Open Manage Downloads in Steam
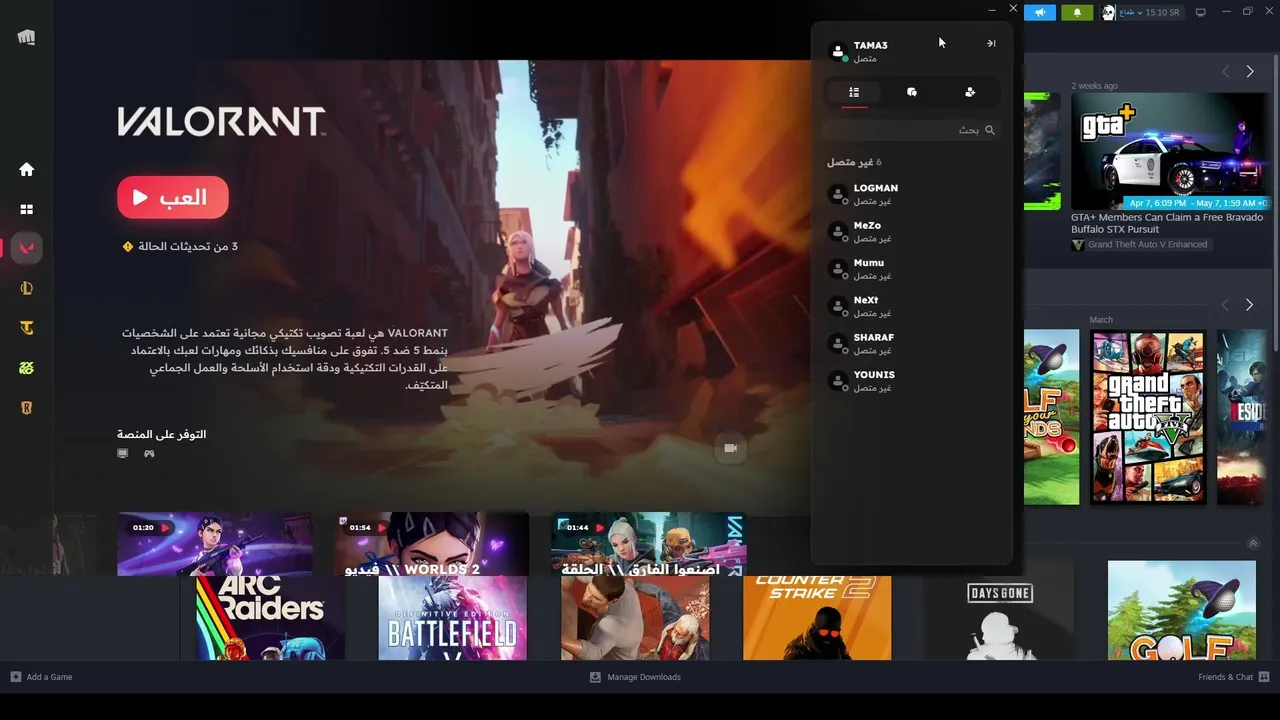Viewport: 1280px width, 720px height. coord(635,677)
